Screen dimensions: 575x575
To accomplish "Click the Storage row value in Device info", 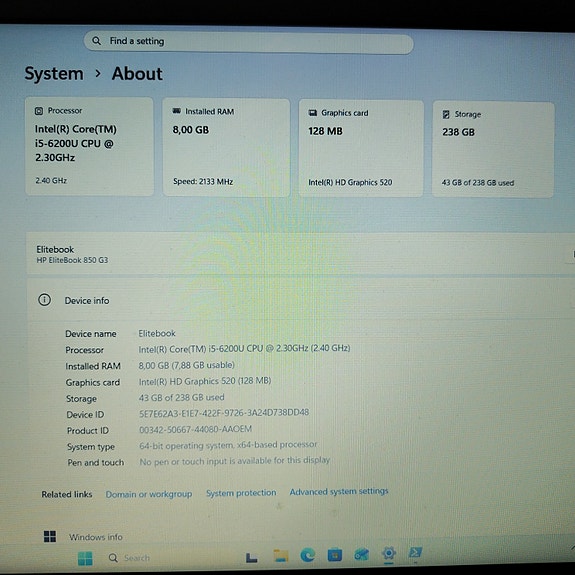I will [182, 398].
